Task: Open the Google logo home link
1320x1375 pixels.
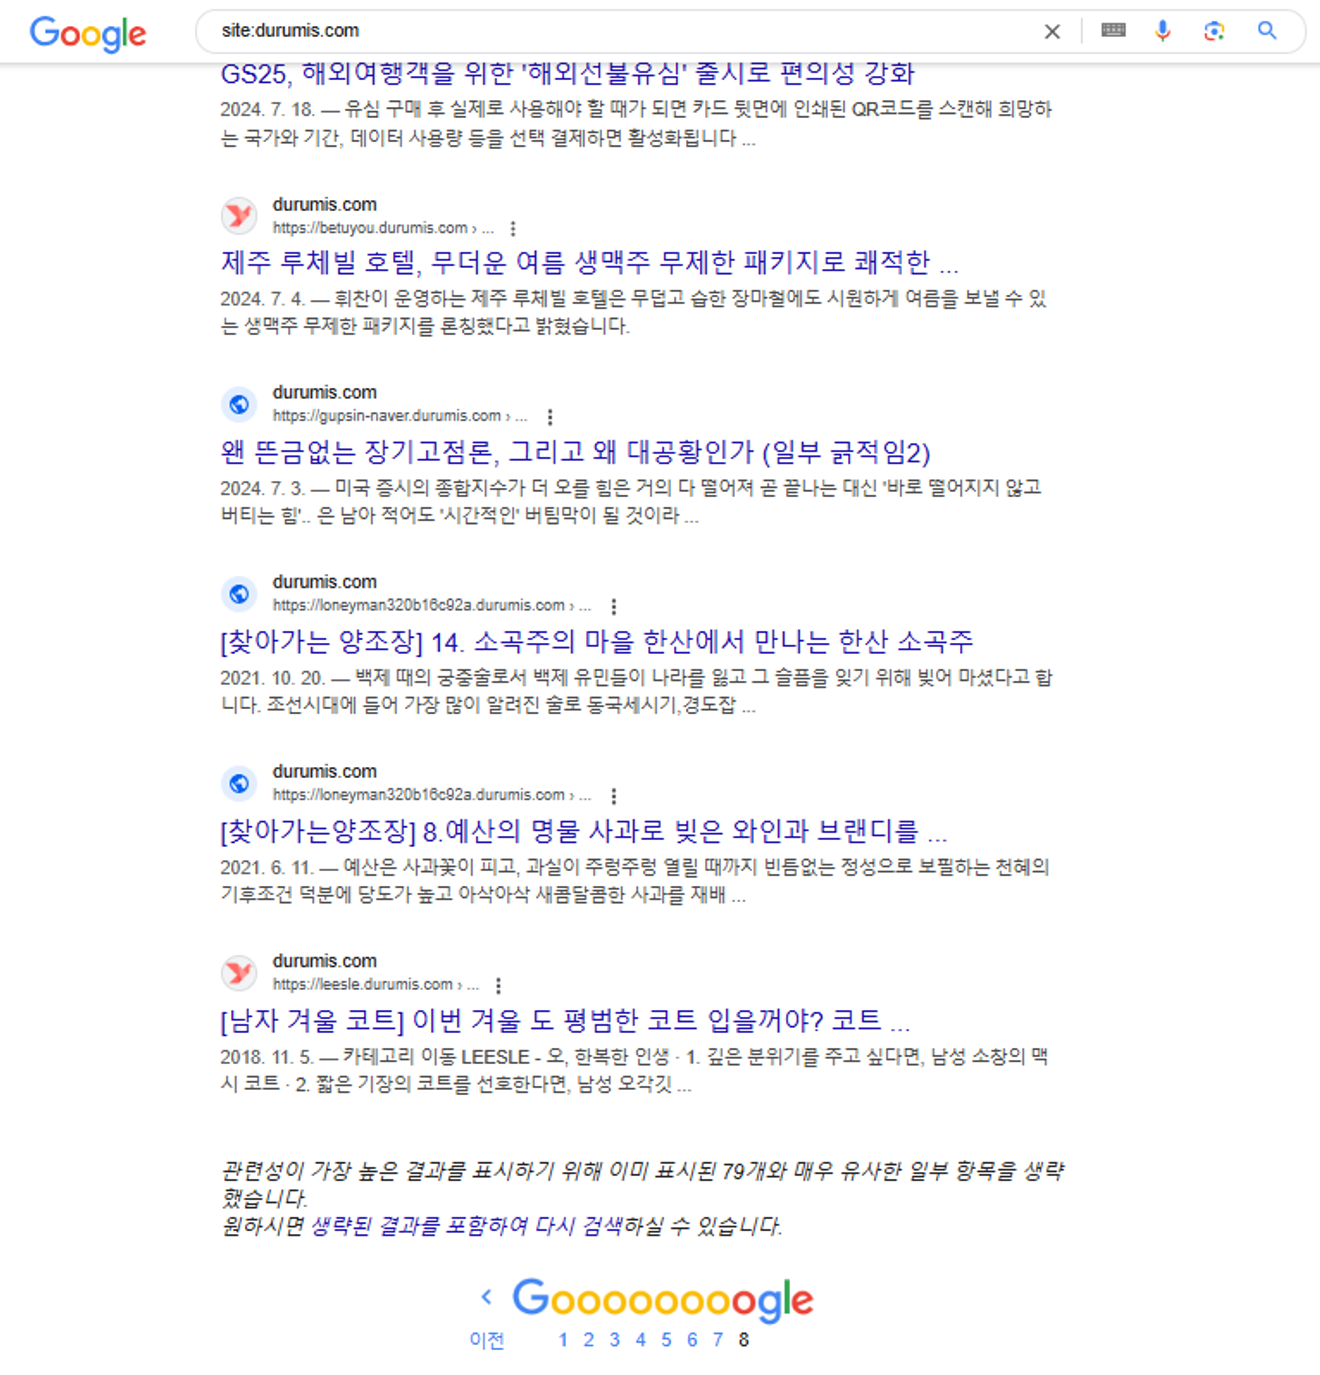Action: click(x=88, y=33)
